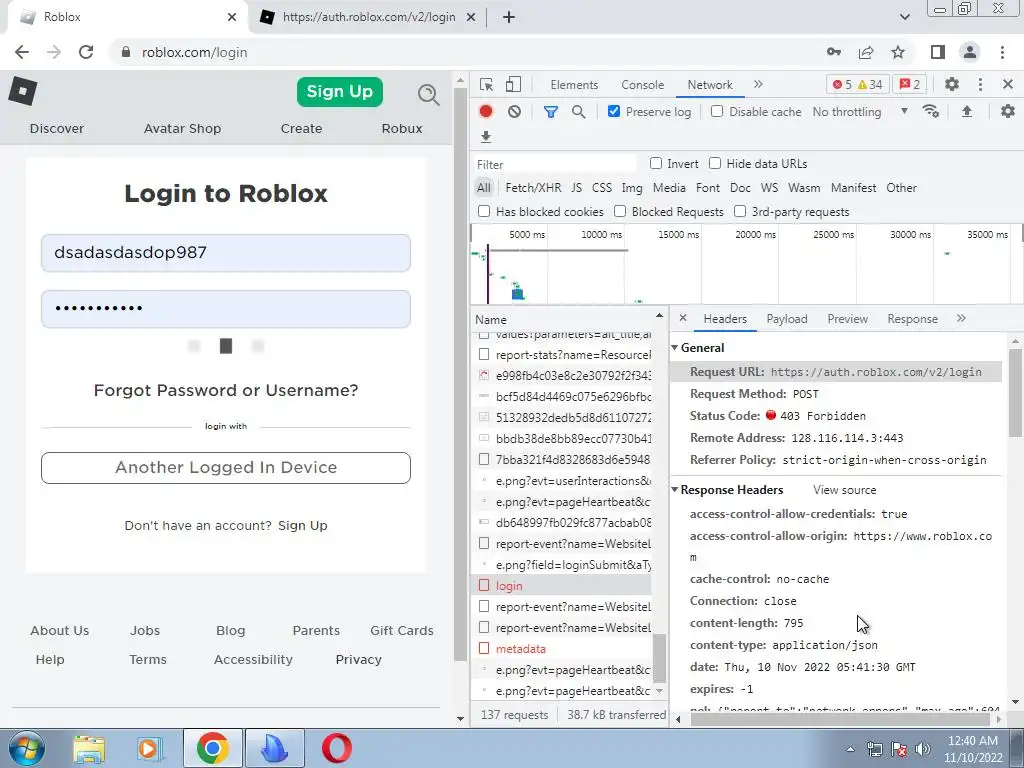This screenshot has height=768, width=1024.
Task: Open Chrome tab search dropdown arrow
Action: click(904, 17)
